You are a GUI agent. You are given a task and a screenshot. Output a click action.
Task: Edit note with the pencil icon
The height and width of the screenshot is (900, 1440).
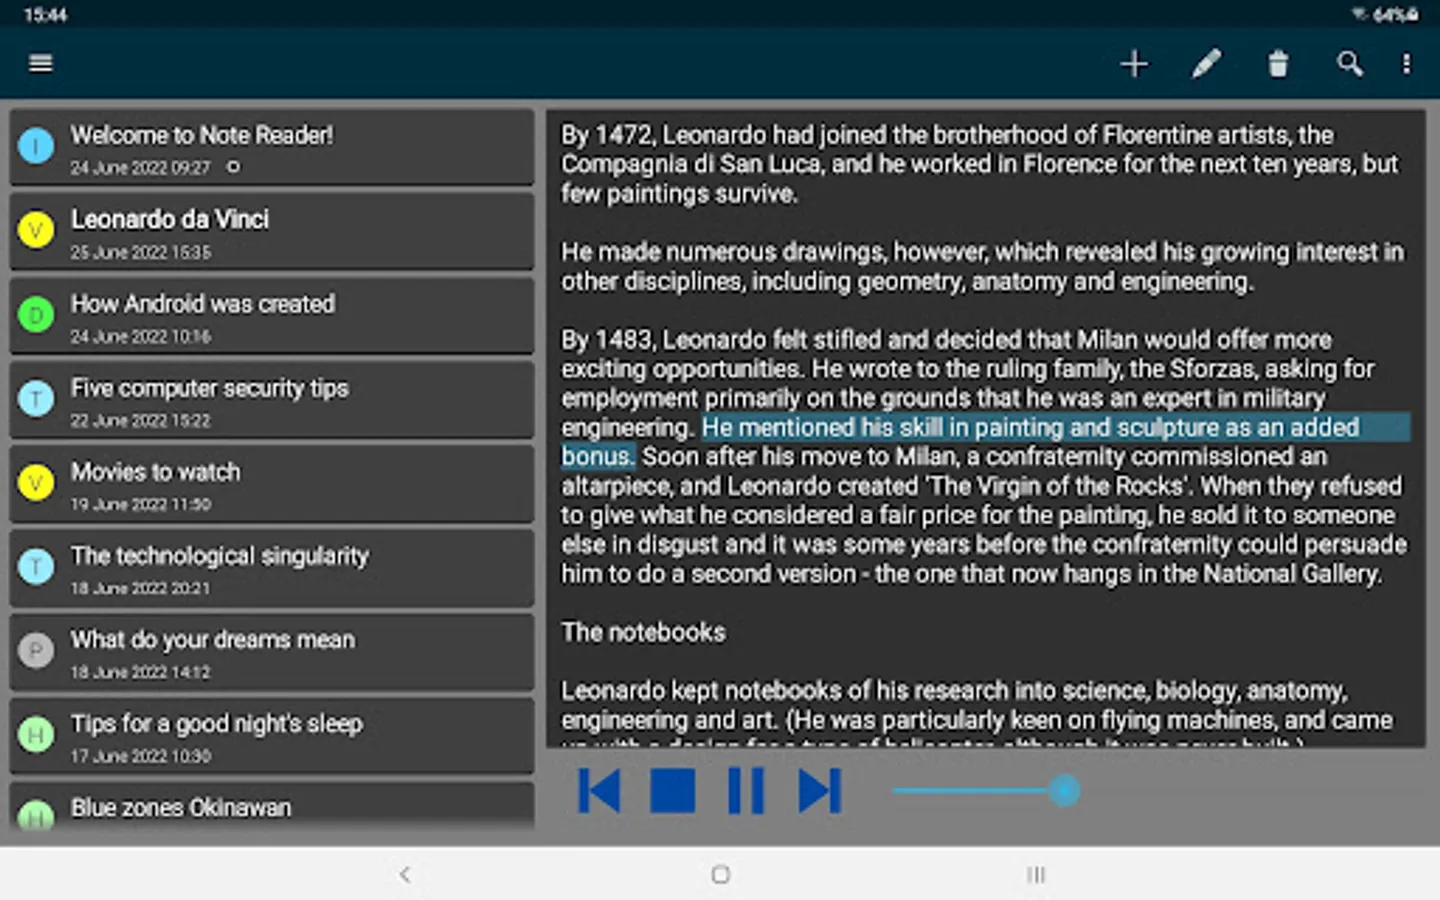tap(1206, 64)
